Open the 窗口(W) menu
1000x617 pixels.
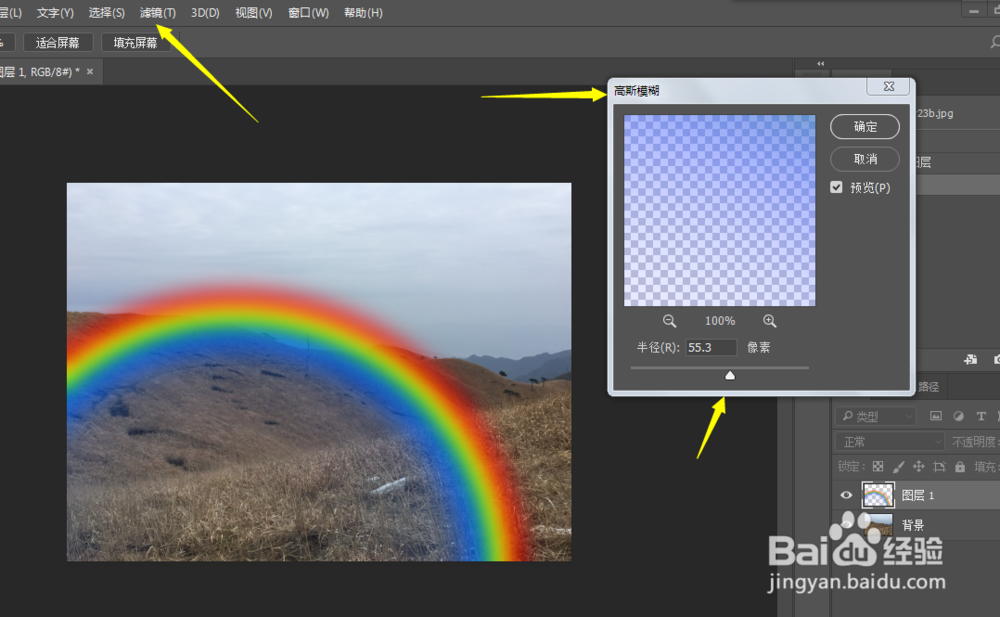308,13
